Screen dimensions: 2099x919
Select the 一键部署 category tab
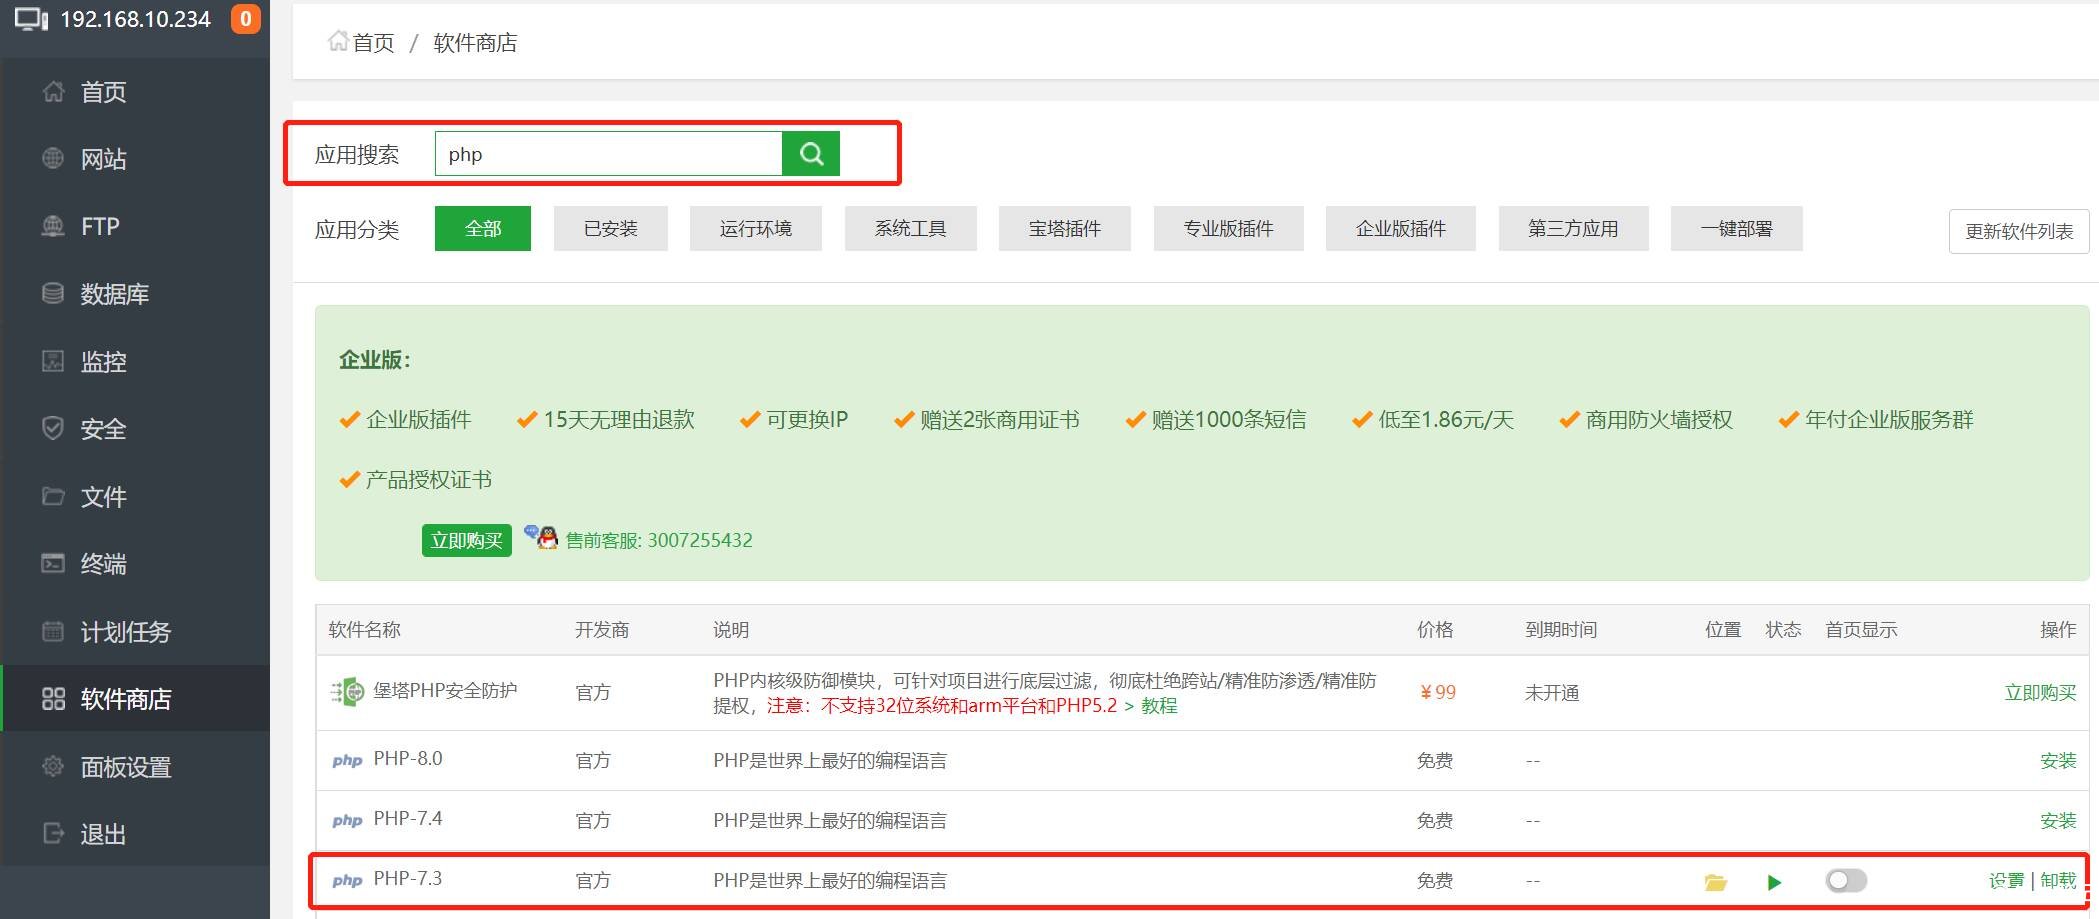1737,229
